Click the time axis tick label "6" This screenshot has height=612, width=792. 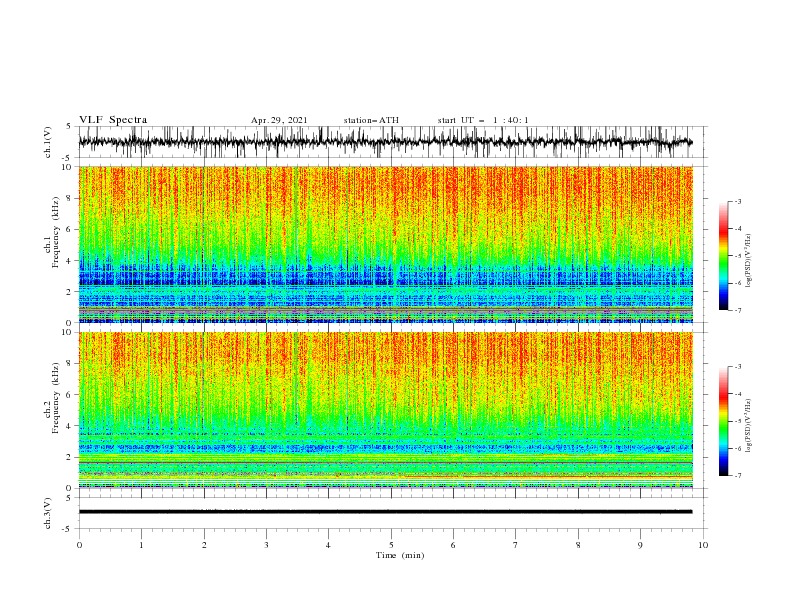click(x=453, y=545)
